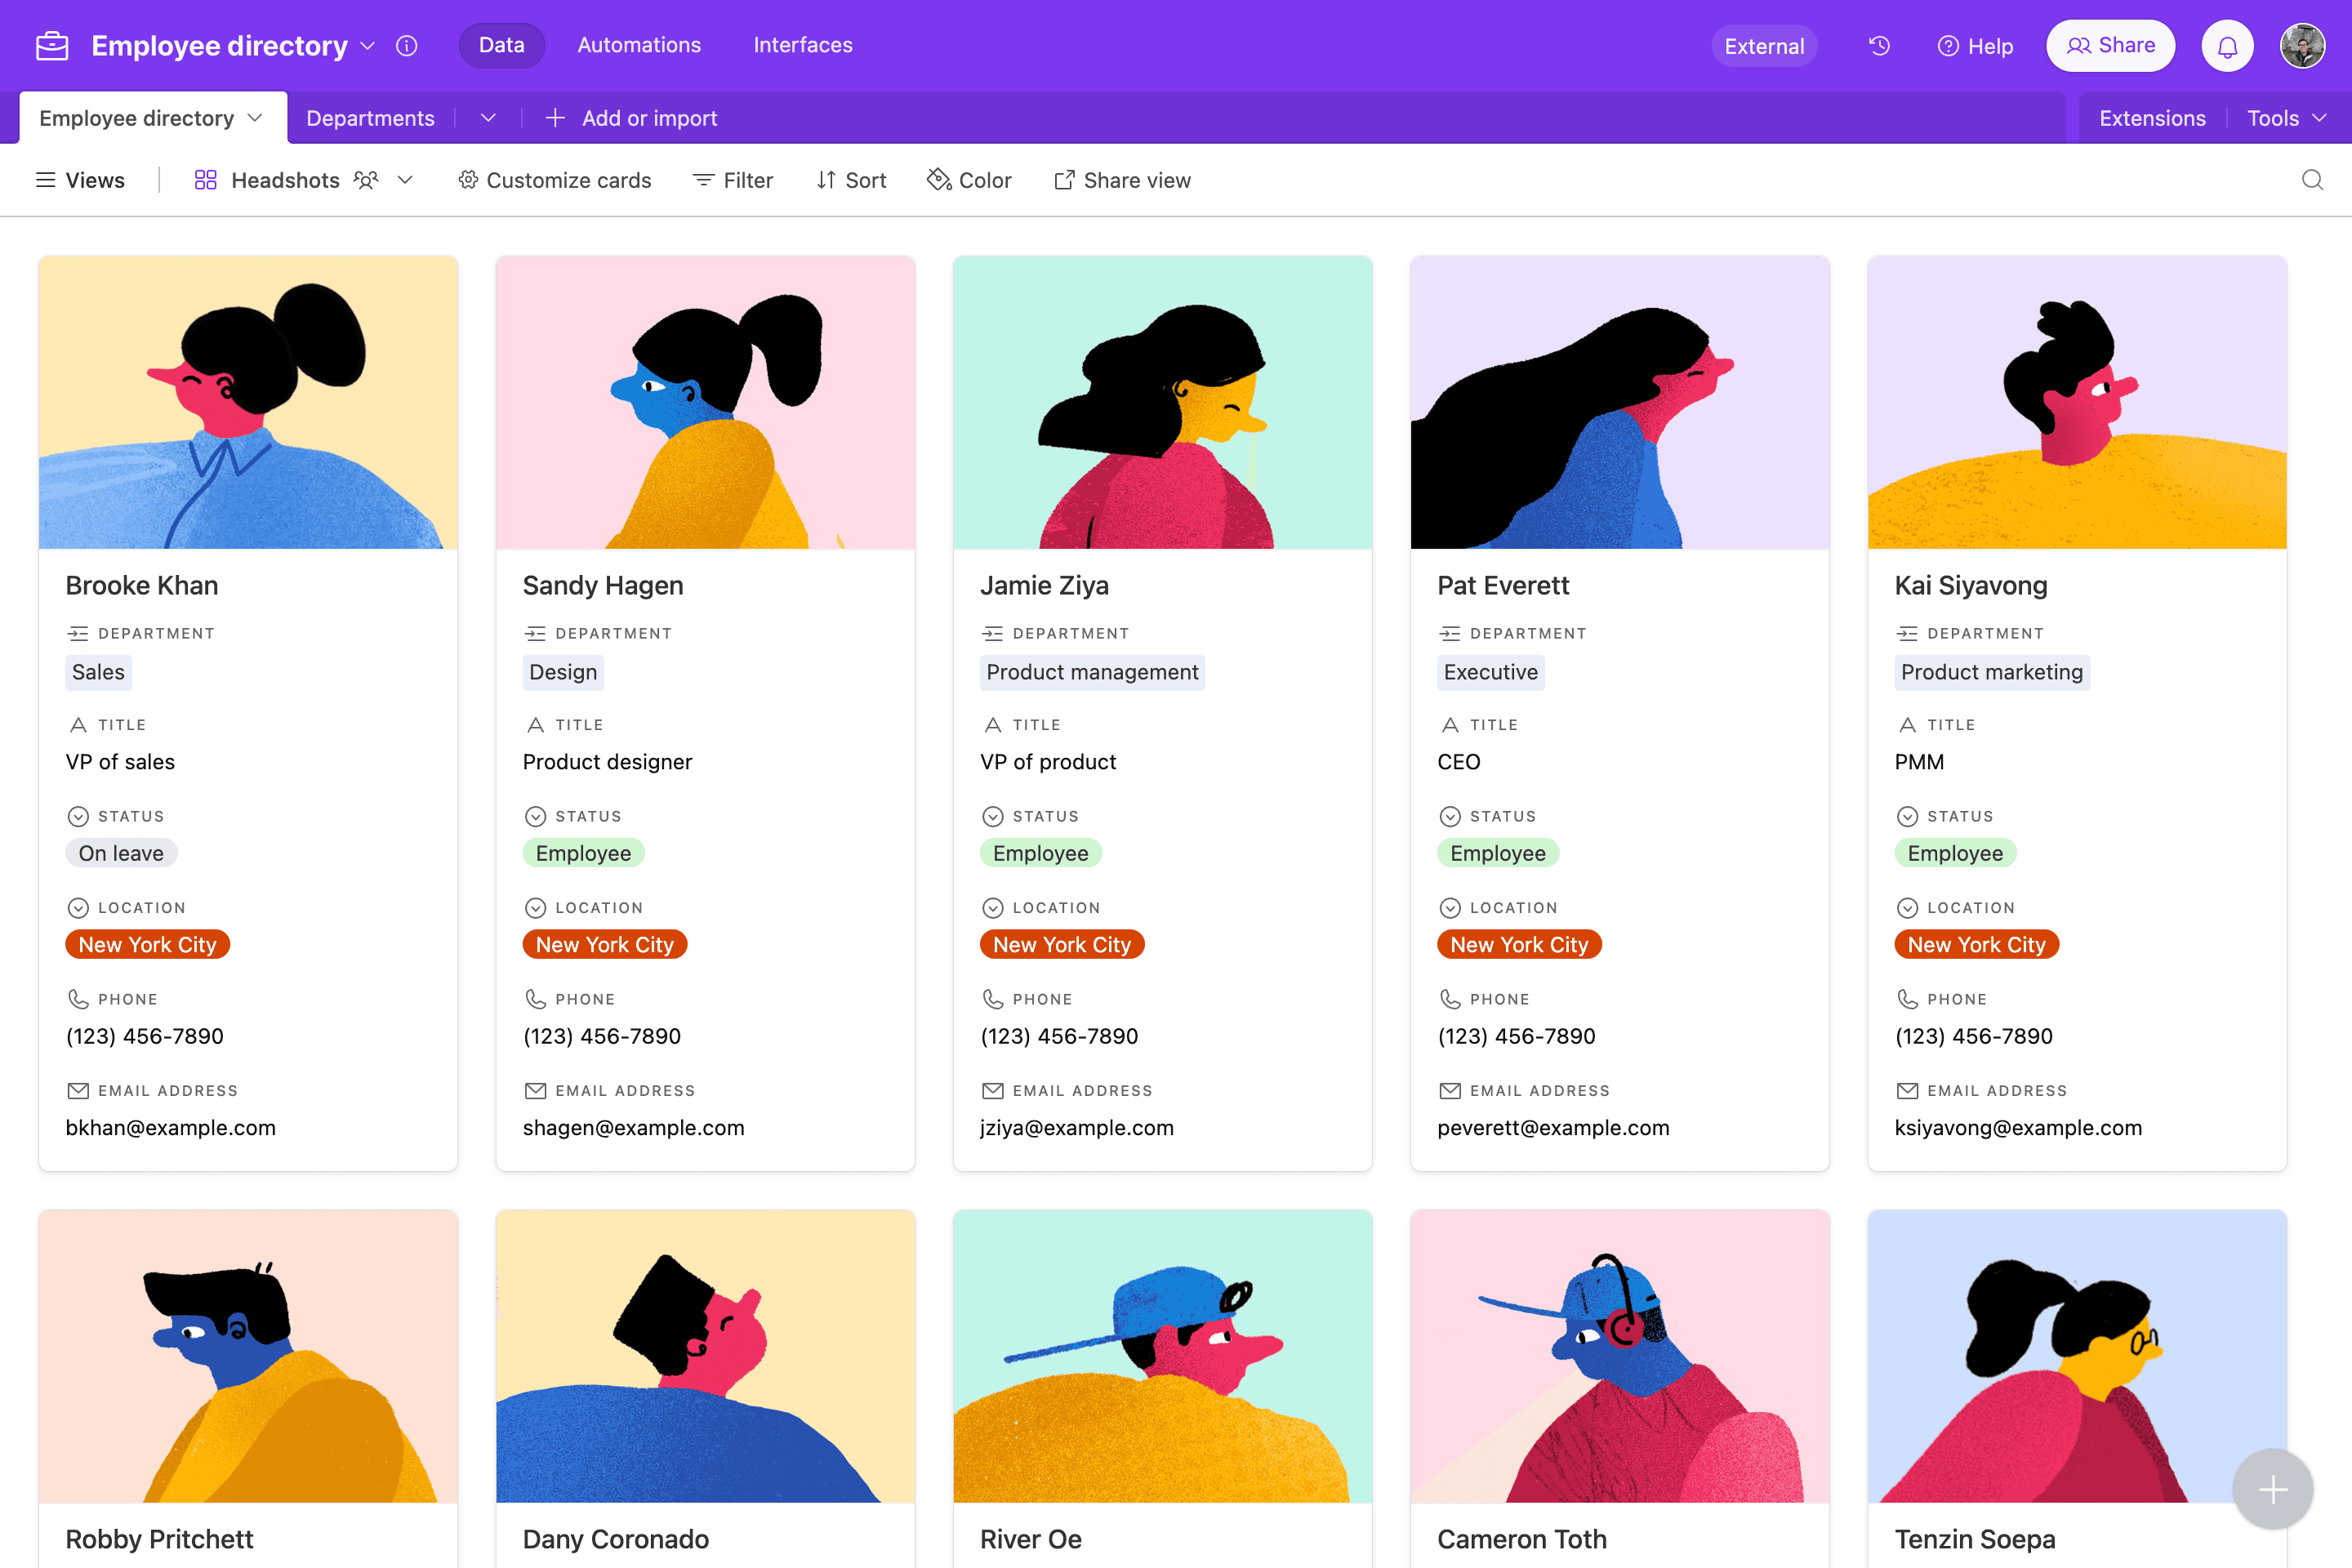Click Brooke Khan's On leave status tag
The height and width of the screenshot is (1568, 2352).
tap(121, 853)
